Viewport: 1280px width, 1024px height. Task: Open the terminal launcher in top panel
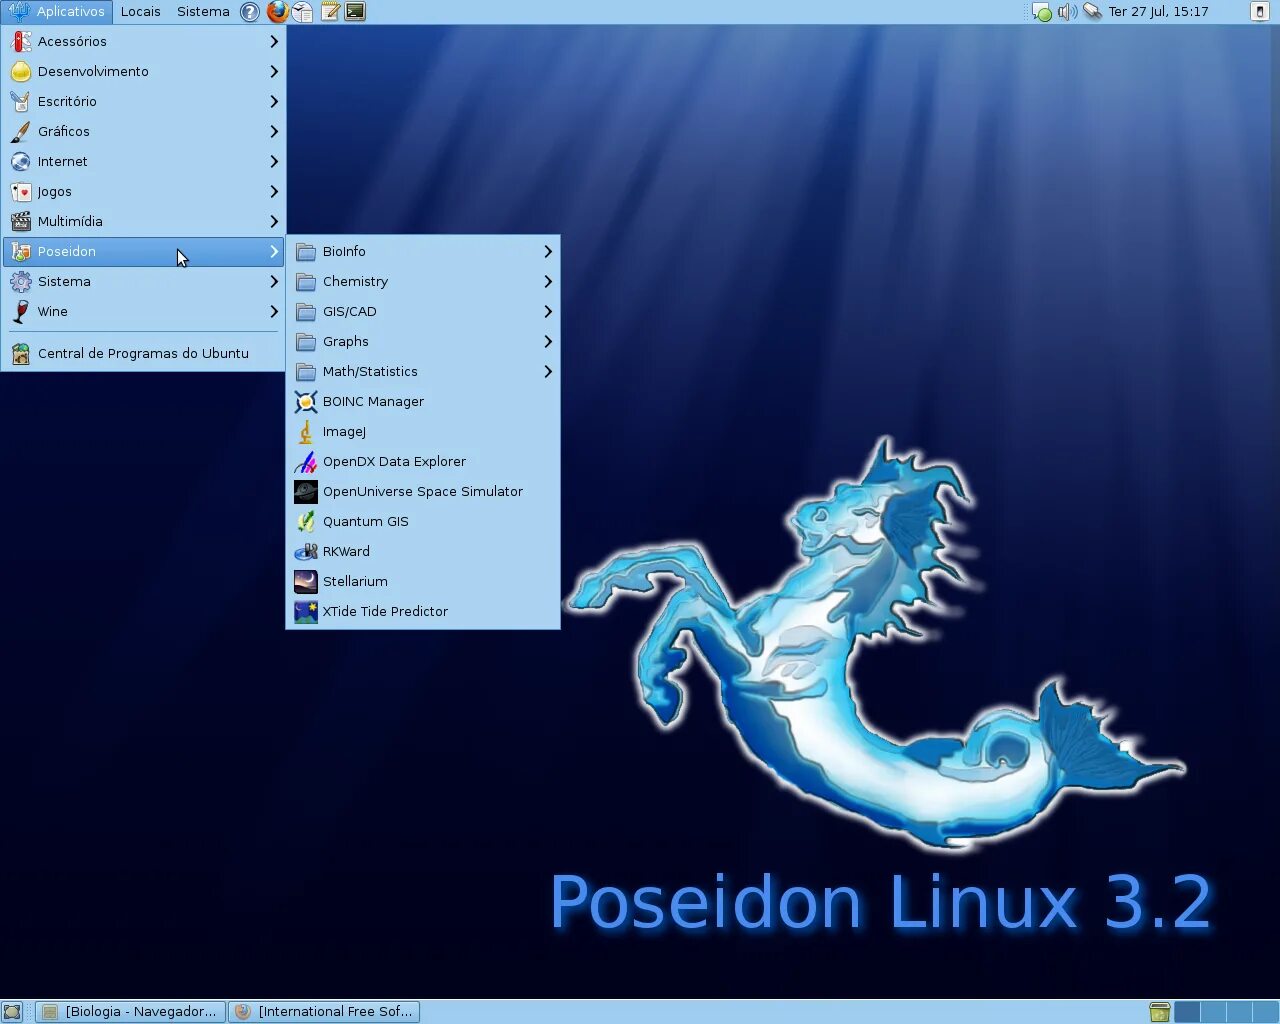(x=354, y=12)
